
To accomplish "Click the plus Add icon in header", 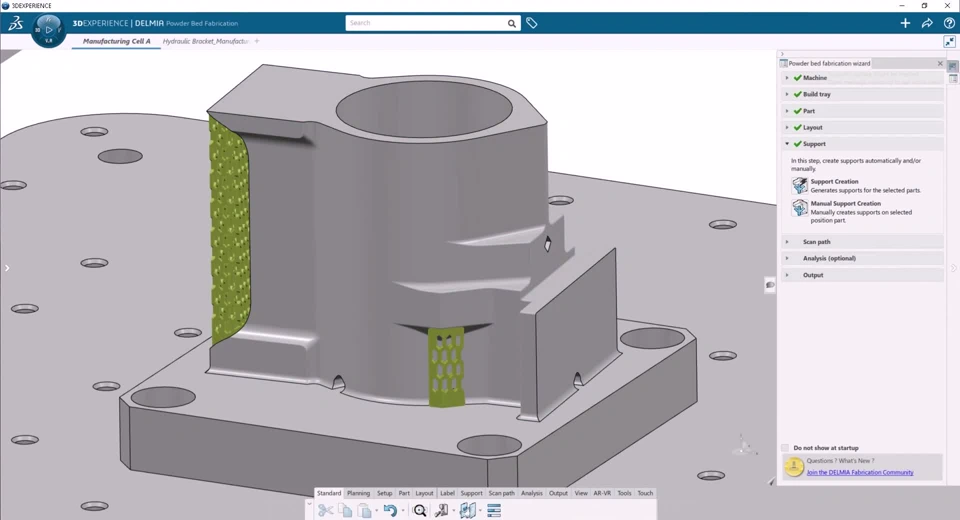I will 905,23.
